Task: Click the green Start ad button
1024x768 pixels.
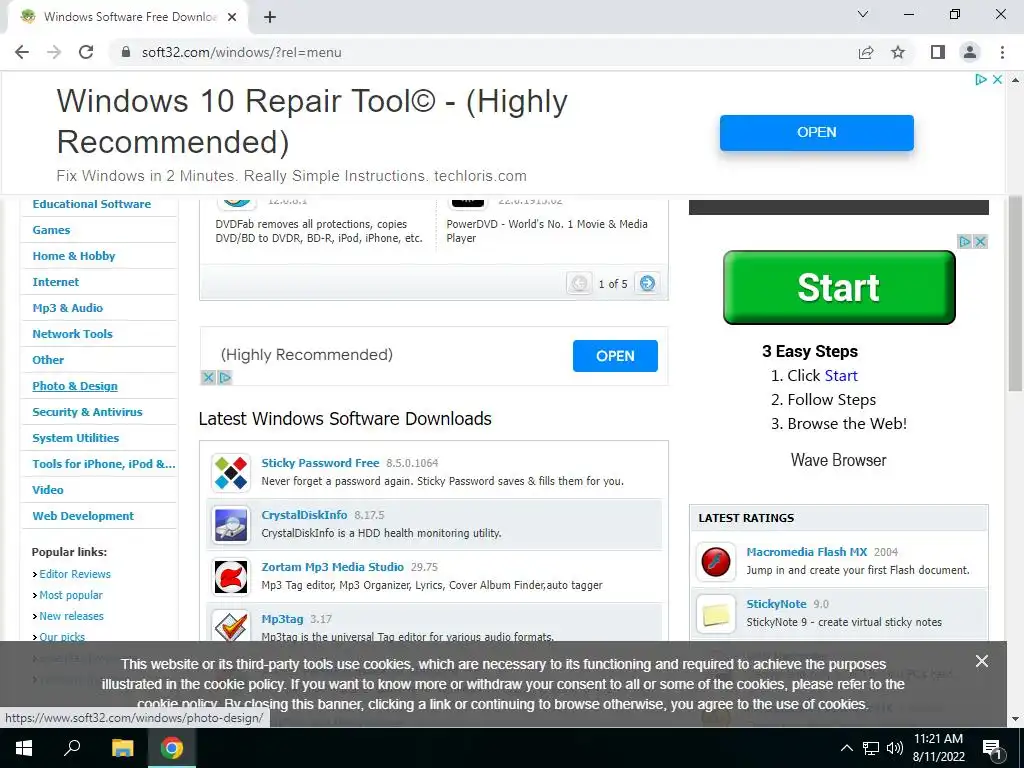Action: pyautogui.click(x=839, y=287)
